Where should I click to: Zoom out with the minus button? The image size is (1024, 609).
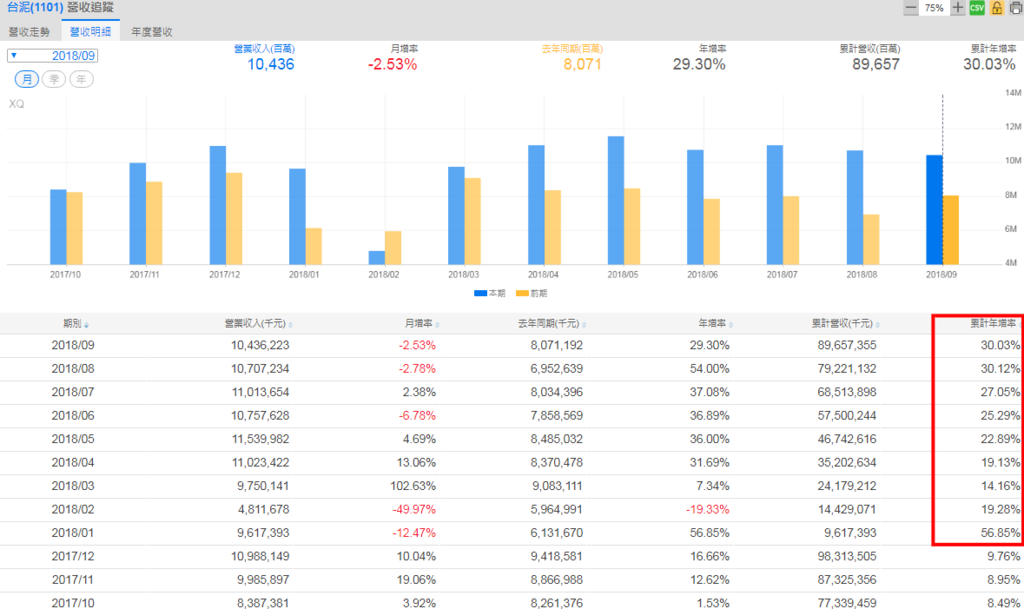(911, 8)
